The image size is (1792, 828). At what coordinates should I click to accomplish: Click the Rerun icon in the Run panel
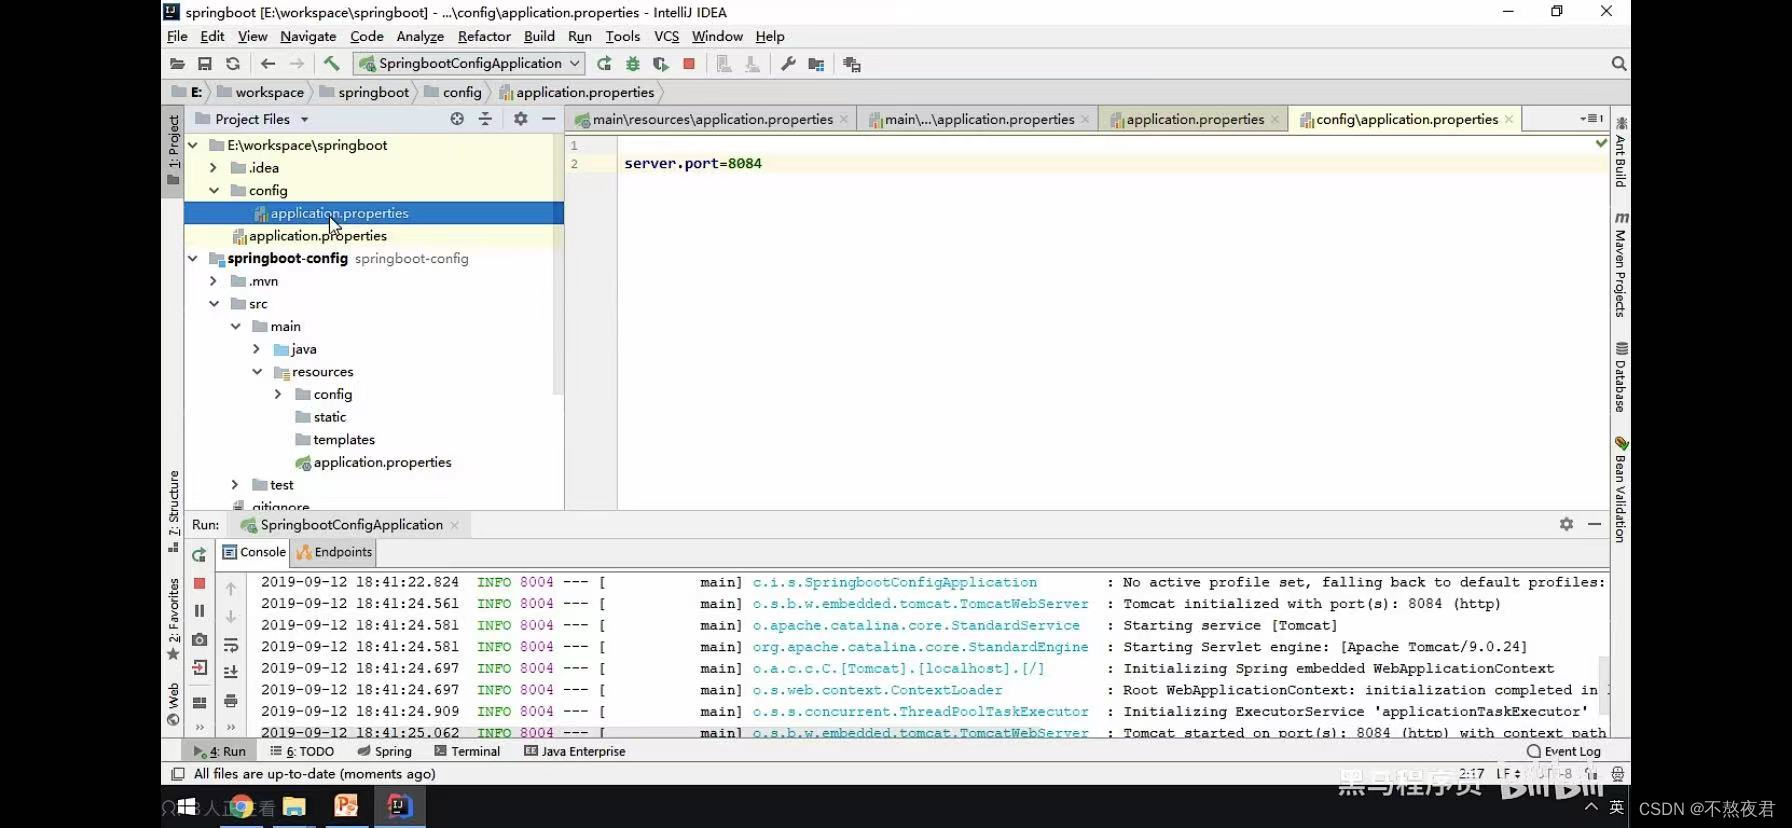click(x=199, y=555)
